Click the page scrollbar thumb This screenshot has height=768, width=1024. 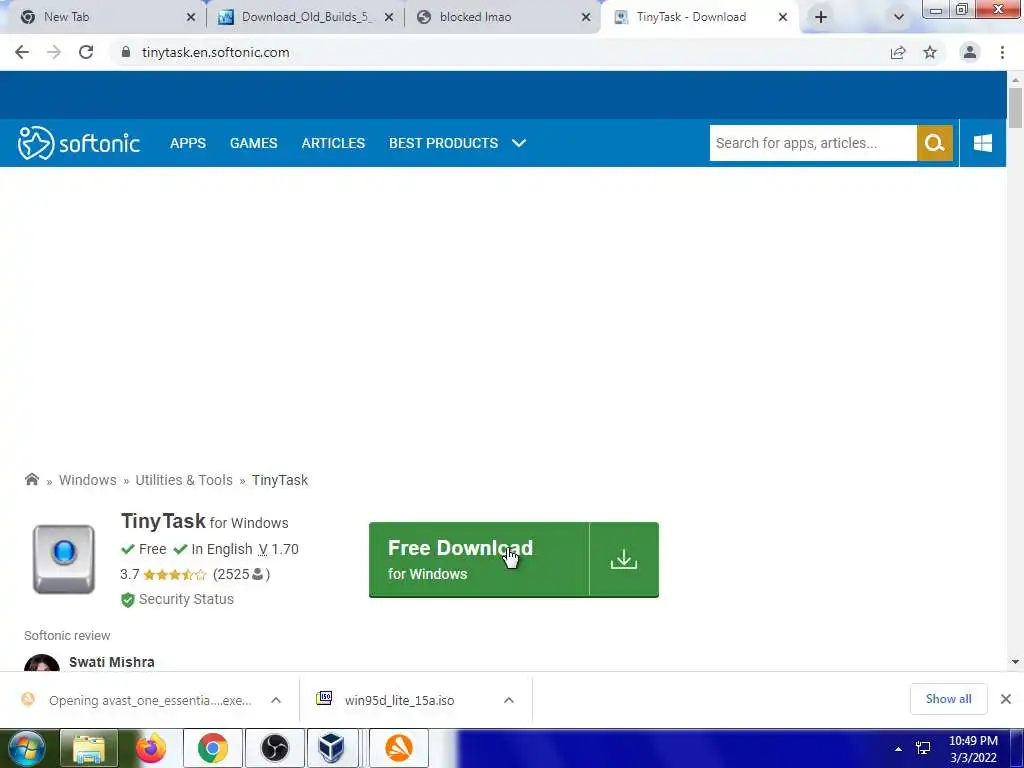tap(1015, 108)
